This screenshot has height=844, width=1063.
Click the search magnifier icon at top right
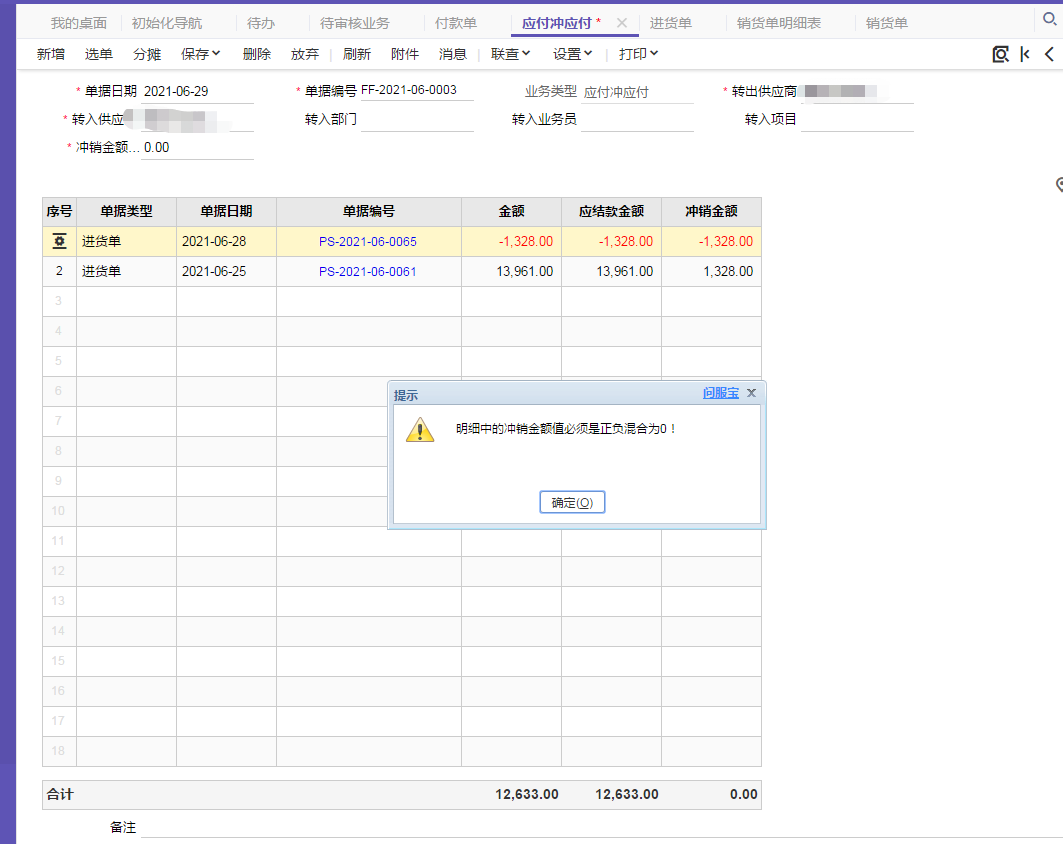(x=1049, y=19)
